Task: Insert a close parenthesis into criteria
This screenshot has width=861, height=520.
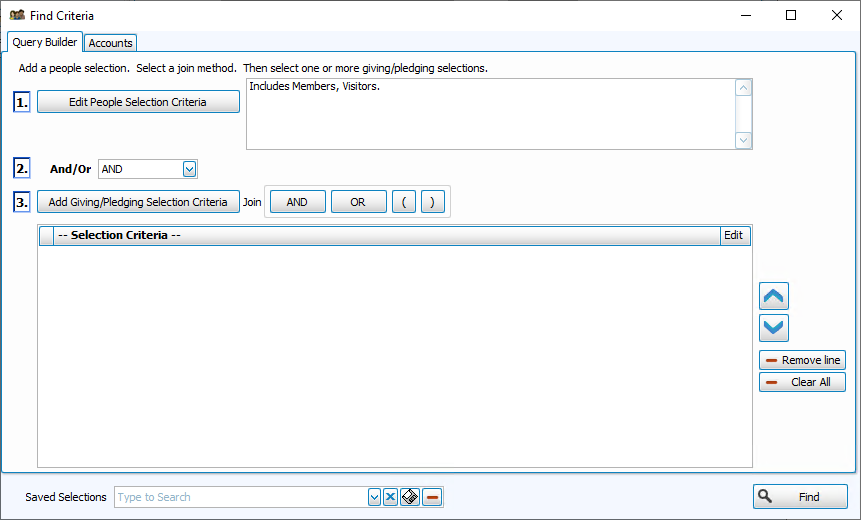Action: [x=432, y=202]
